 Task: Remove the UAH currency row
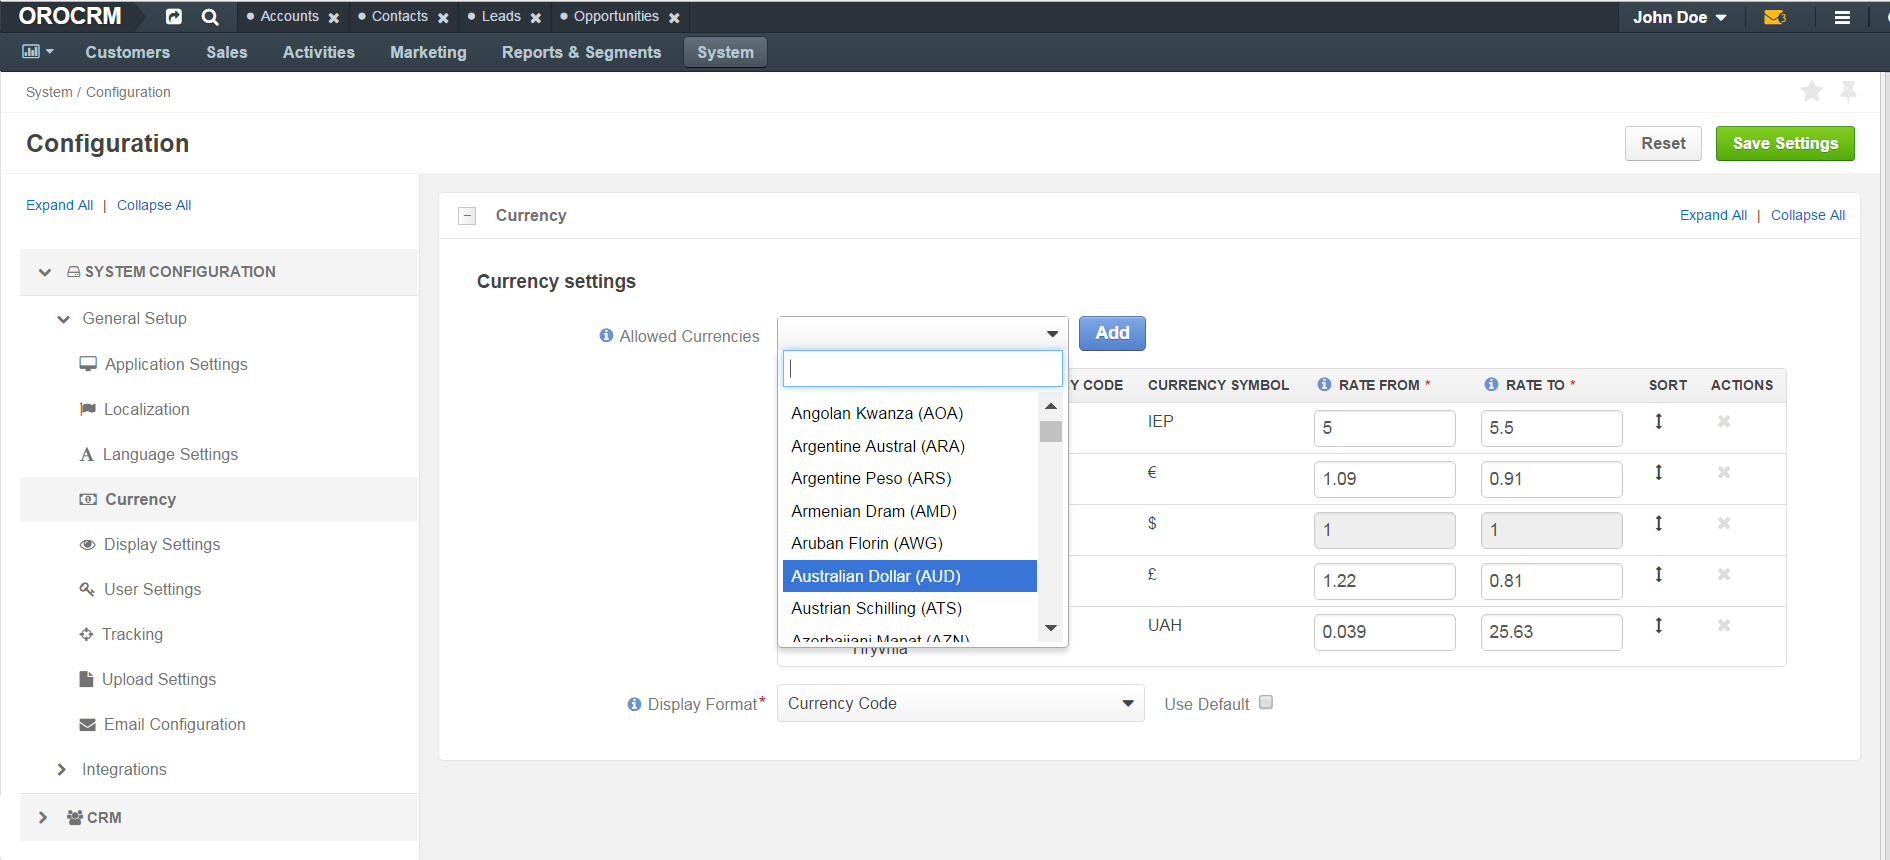(x=1724, y=625)
